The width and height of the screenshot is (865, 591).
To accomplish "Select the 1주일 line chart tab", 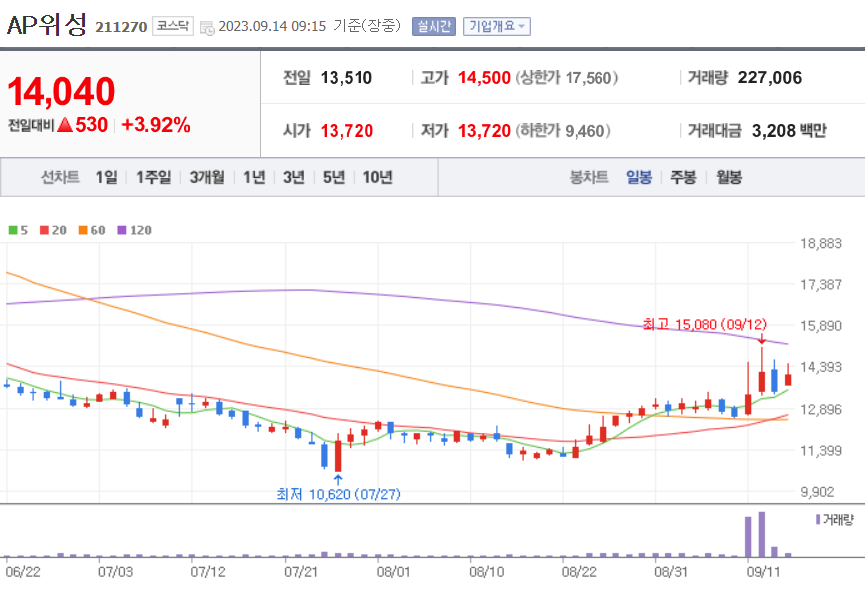I will [x=153, y=177].
